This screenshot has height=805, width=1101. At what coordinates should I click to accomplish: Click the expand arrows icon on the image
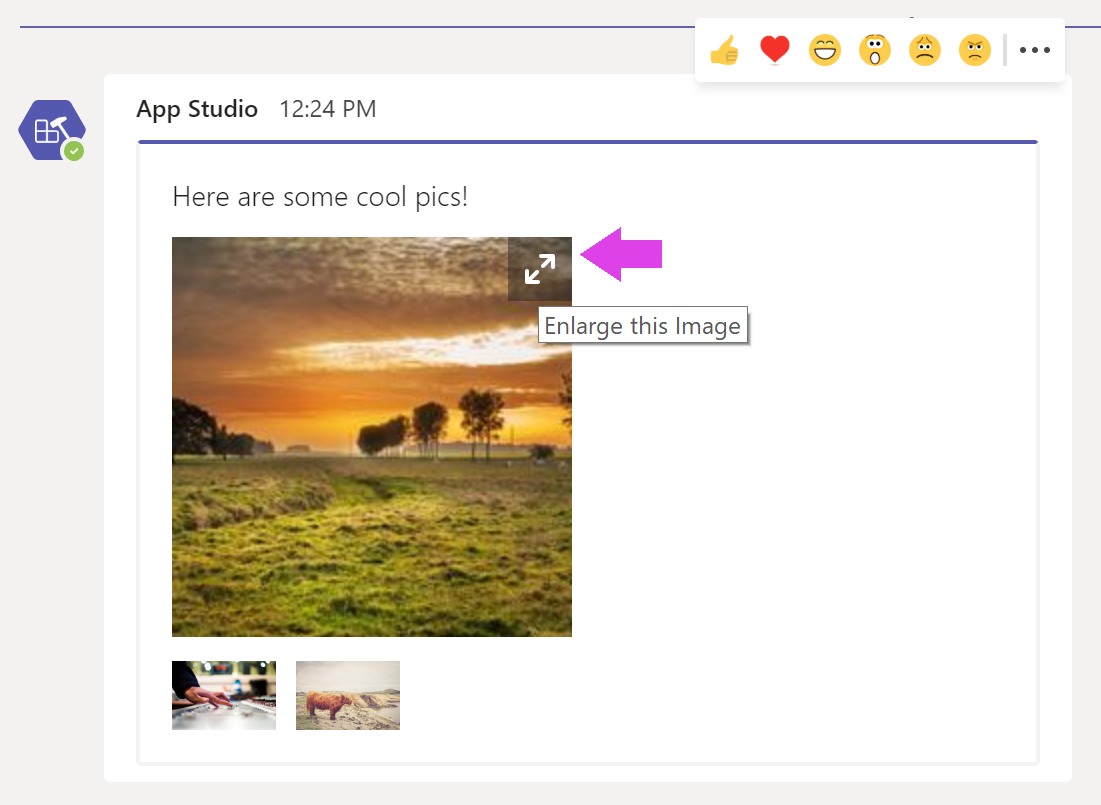[x=540, y=268]
